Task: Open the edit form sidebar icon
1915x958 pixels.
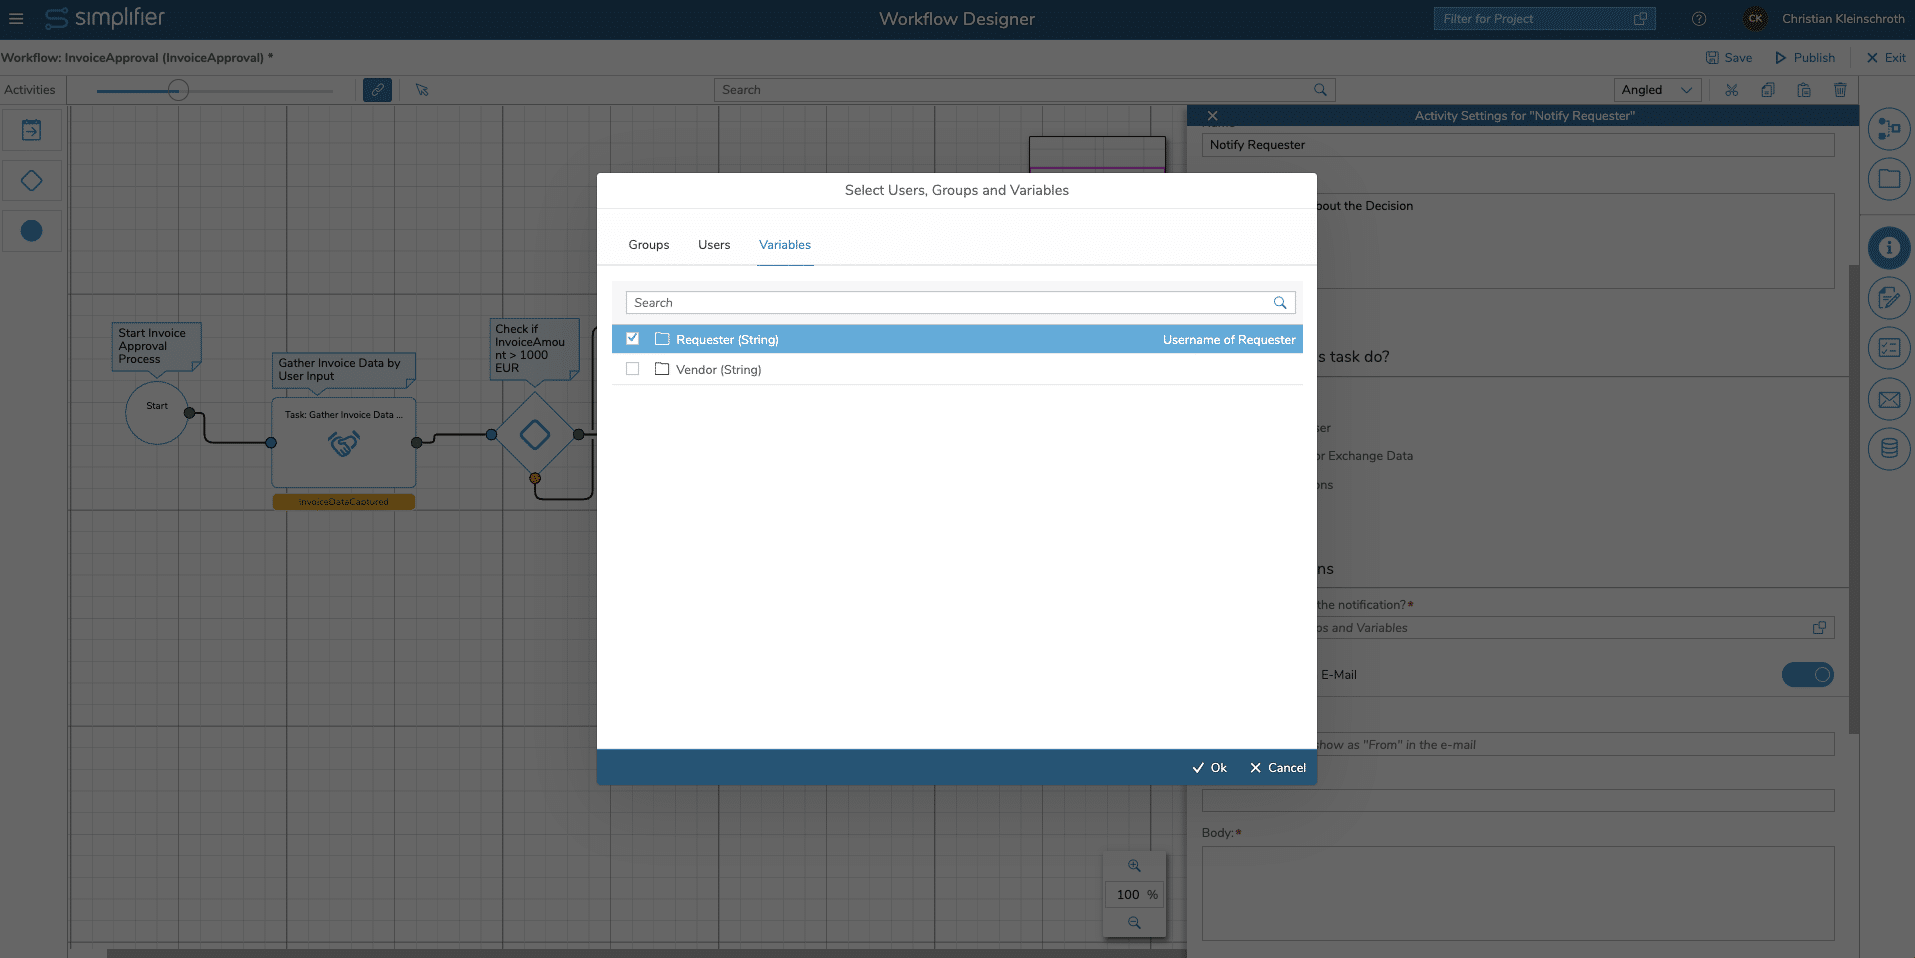Action: tap(1889, 297)
